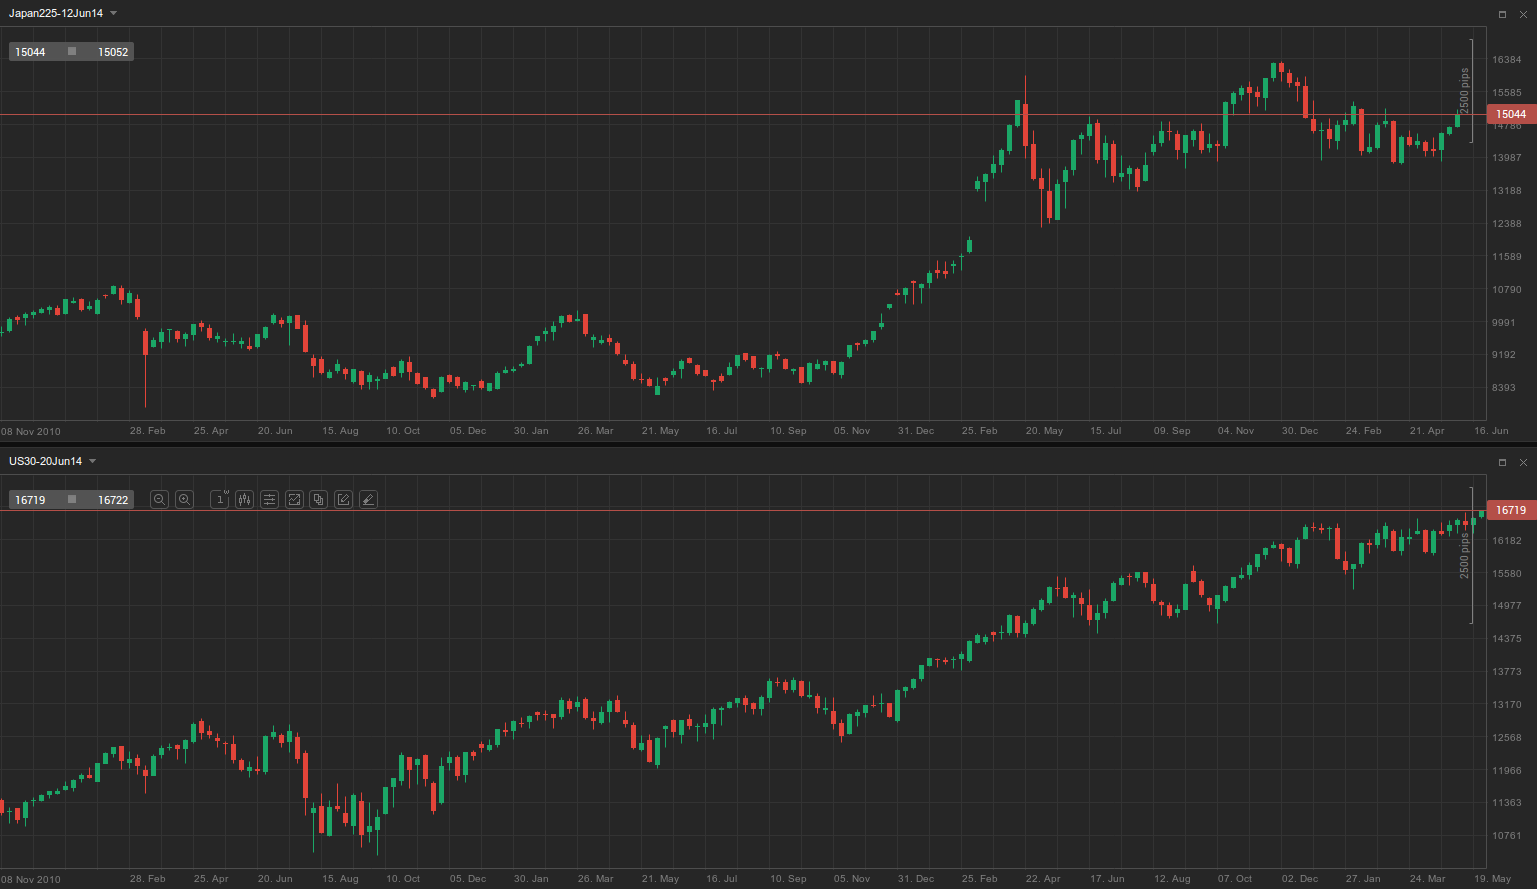Click the overlapping squares clone icon
This screenshot has width=1537, height=889.
[319, 499]
